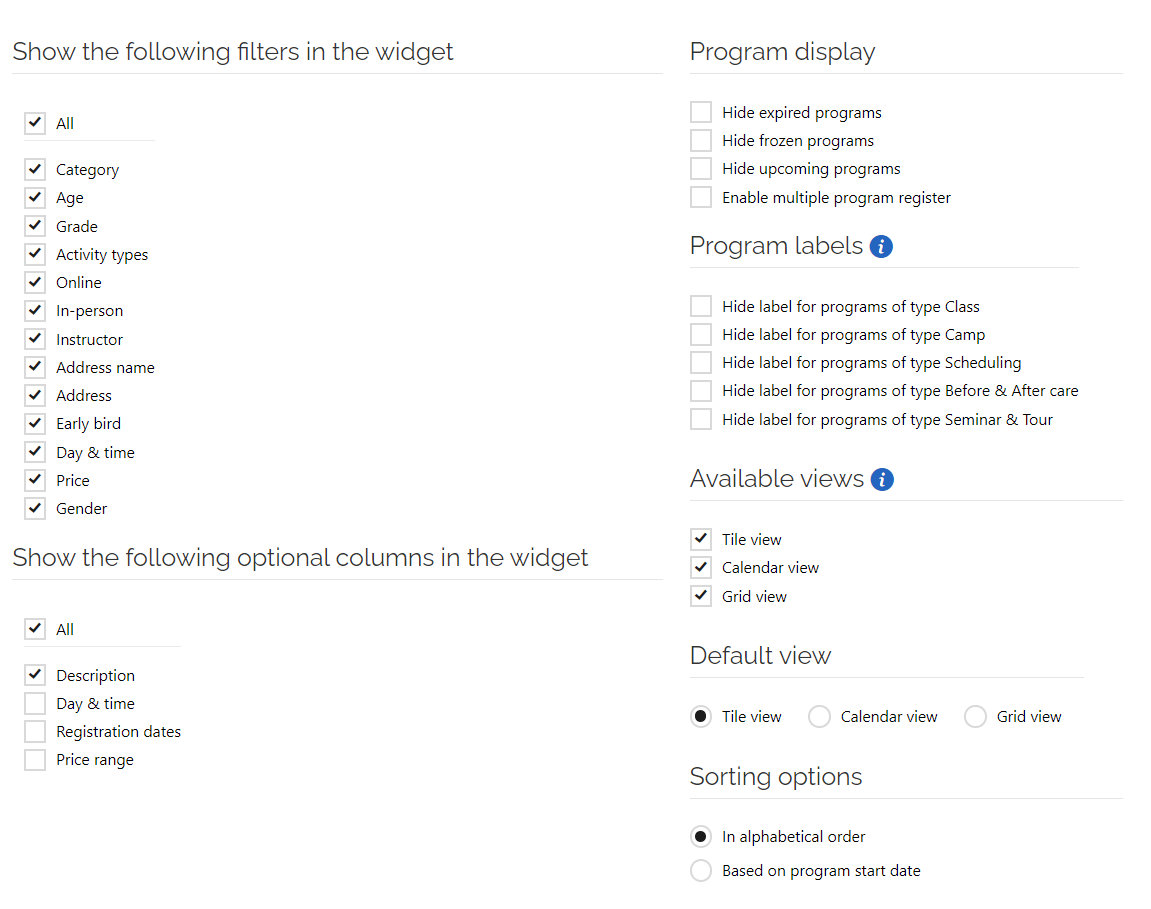
Task: Uncheck Grid view in Available views
Action: pos(701,596)
